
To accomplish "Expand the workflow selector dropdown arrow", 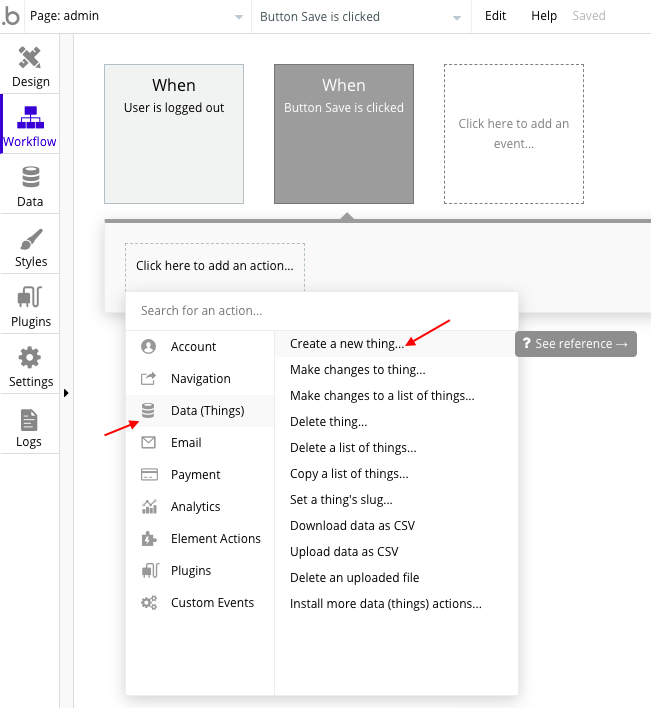I will (457, 18).
